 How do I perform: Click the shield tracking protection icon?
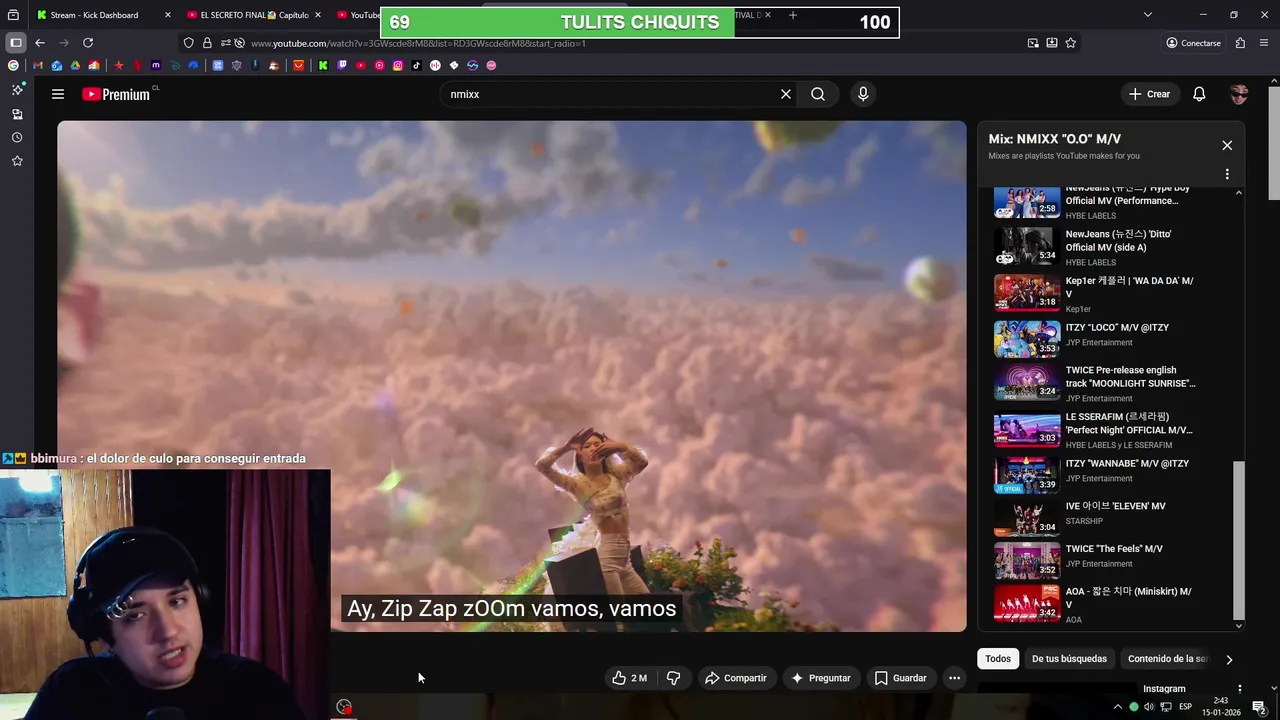click(188, 43)
